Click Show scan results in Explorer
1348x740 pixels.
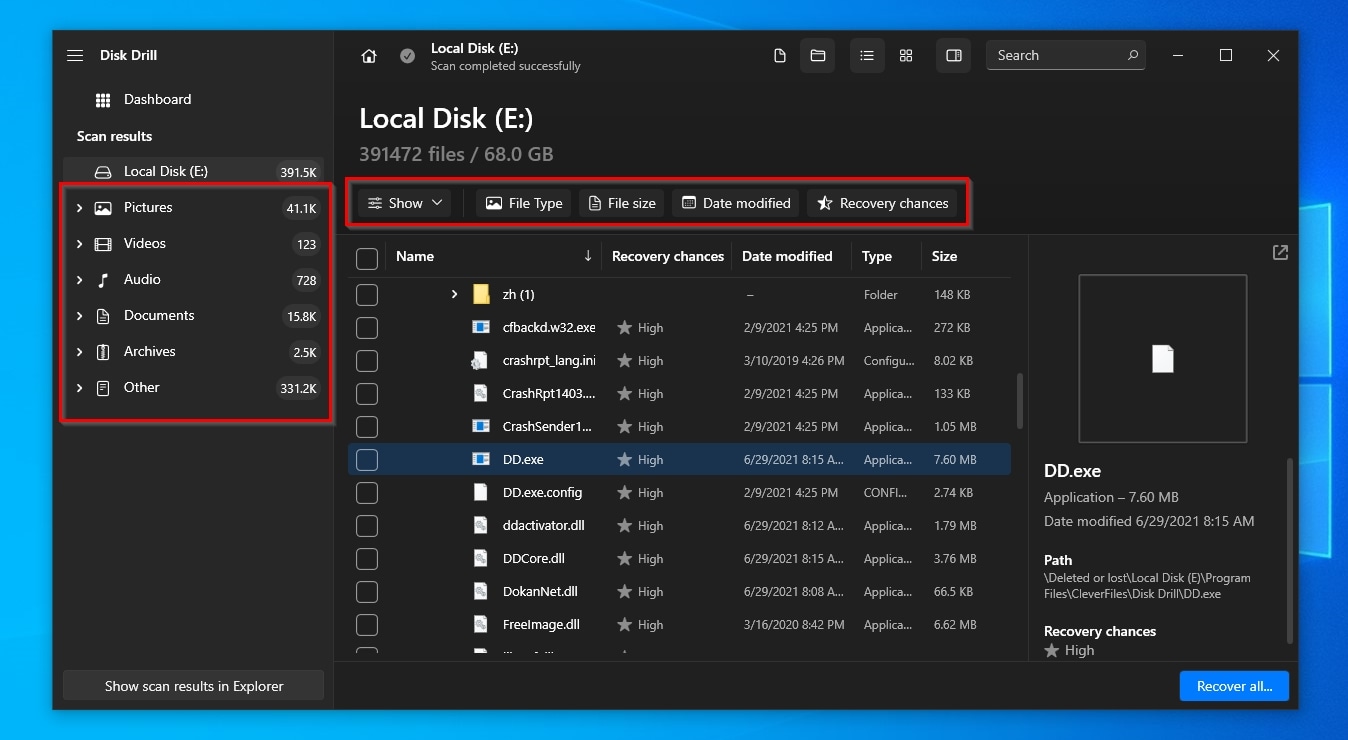click(x=194, y=686)
